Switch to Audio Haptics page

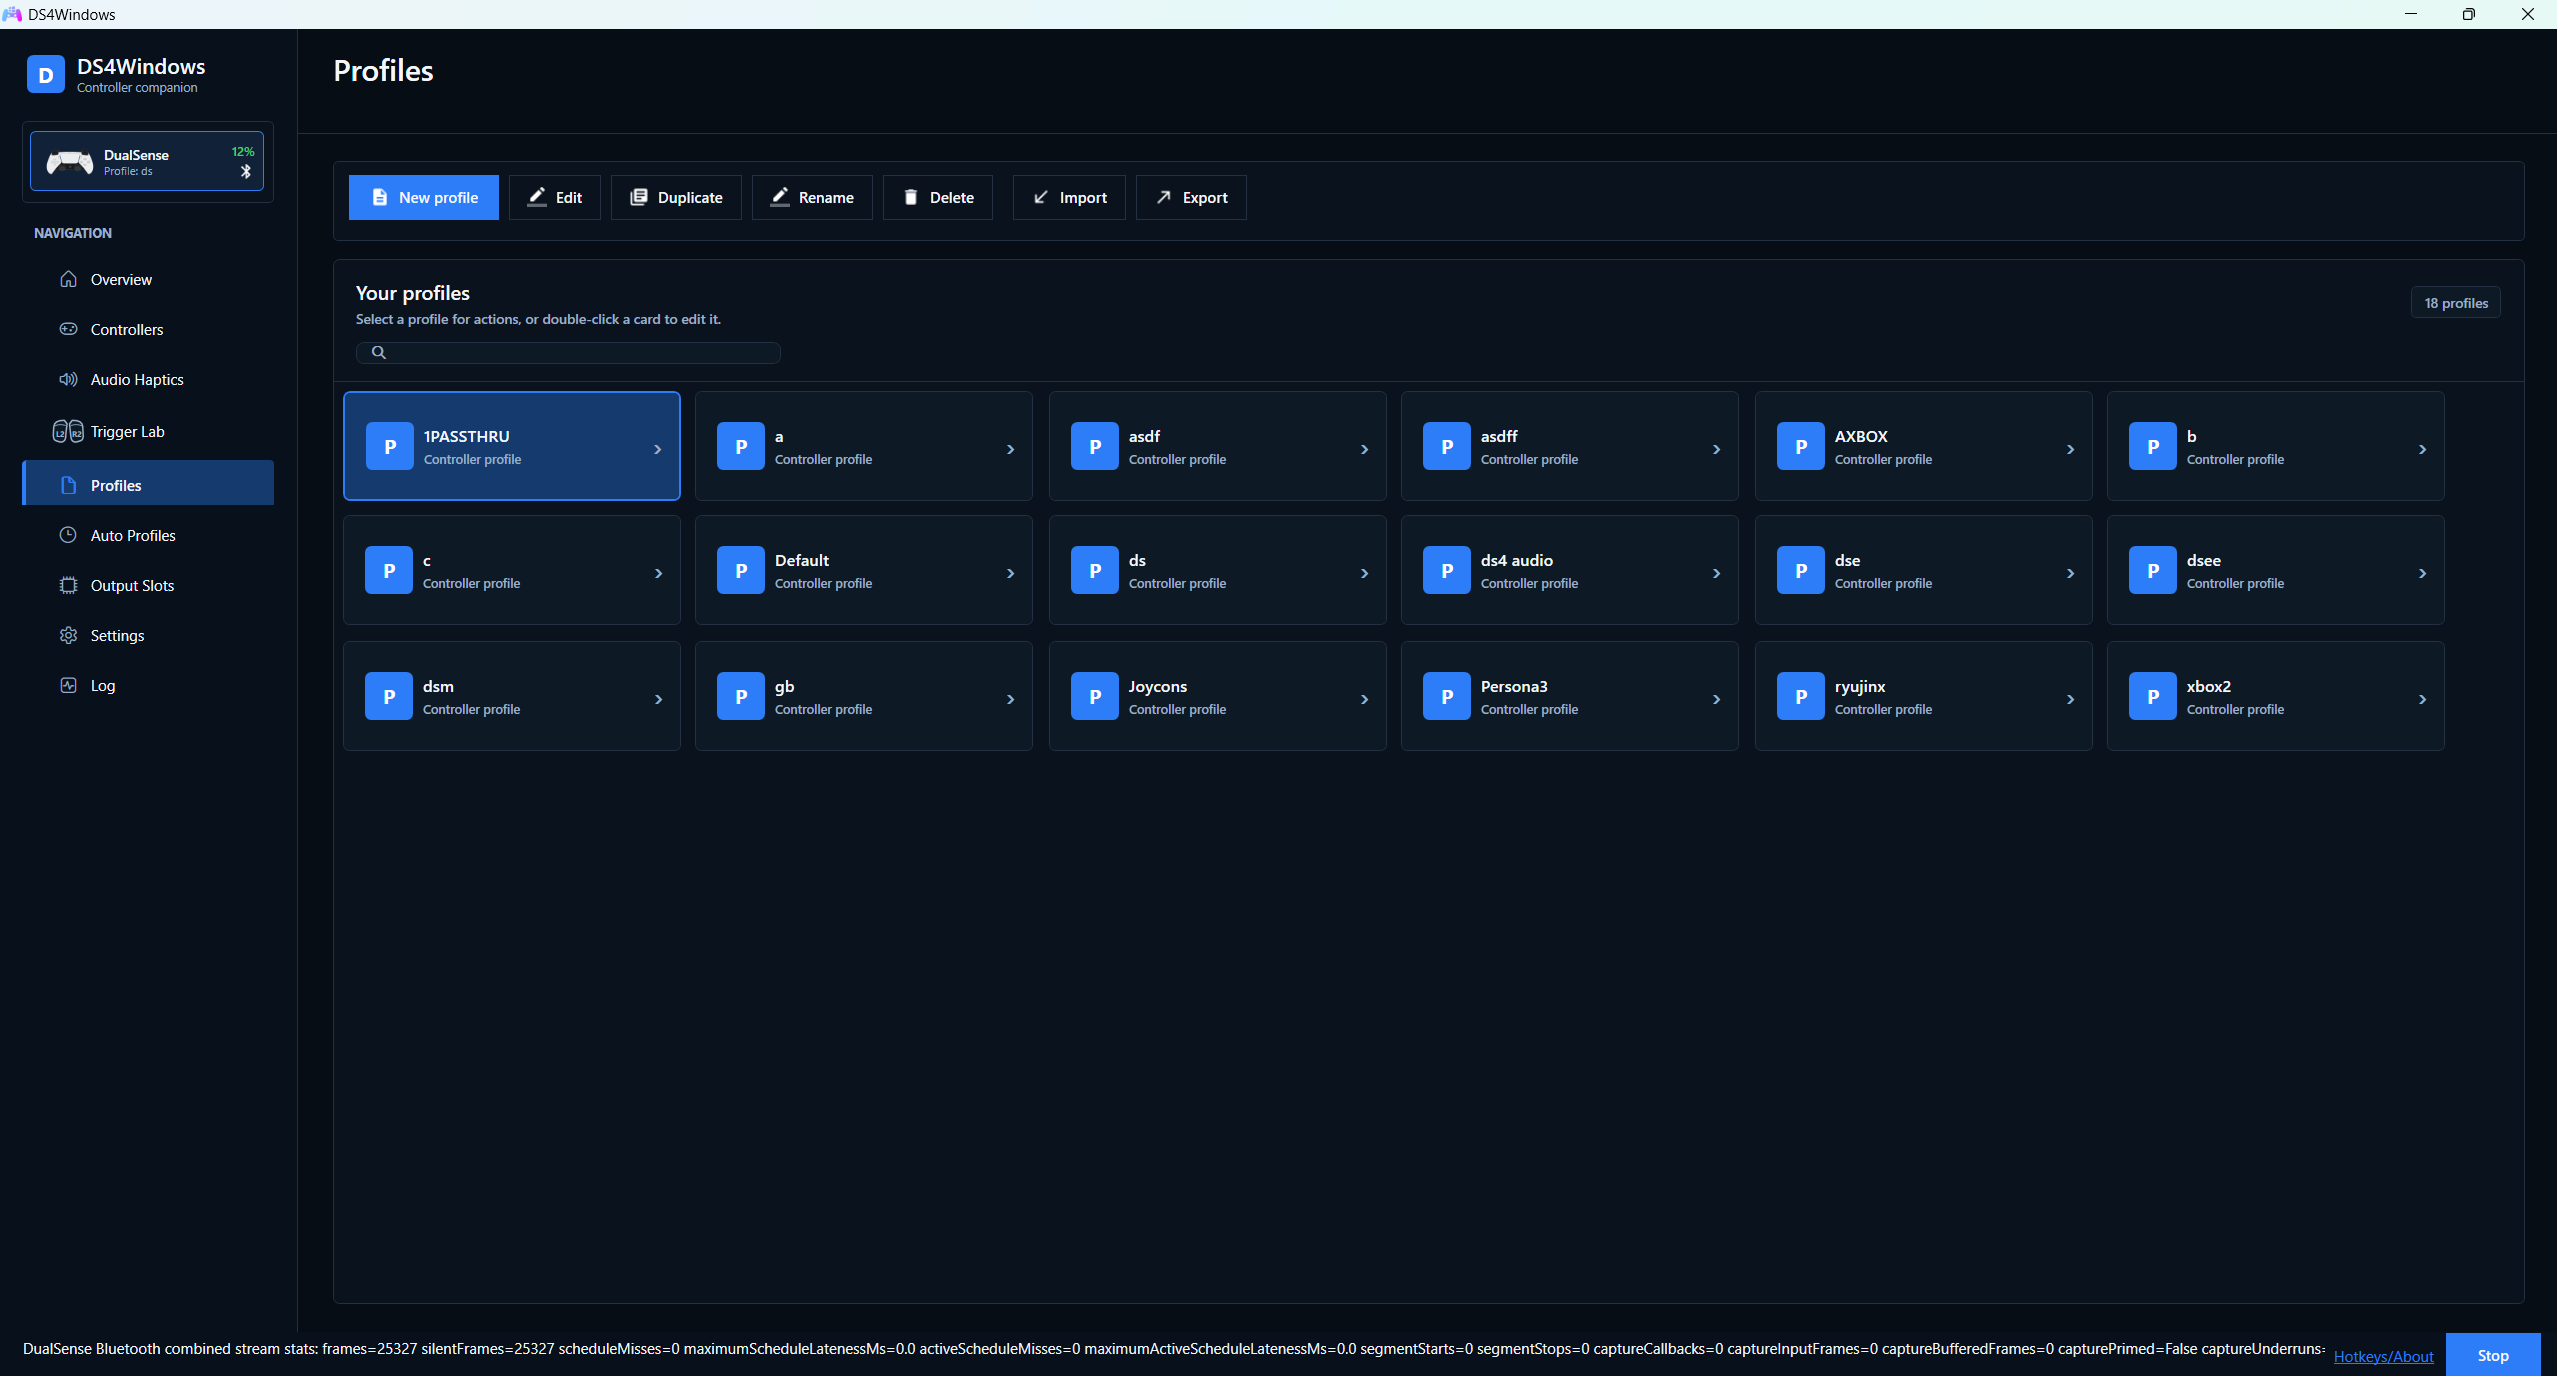[148, 379]
